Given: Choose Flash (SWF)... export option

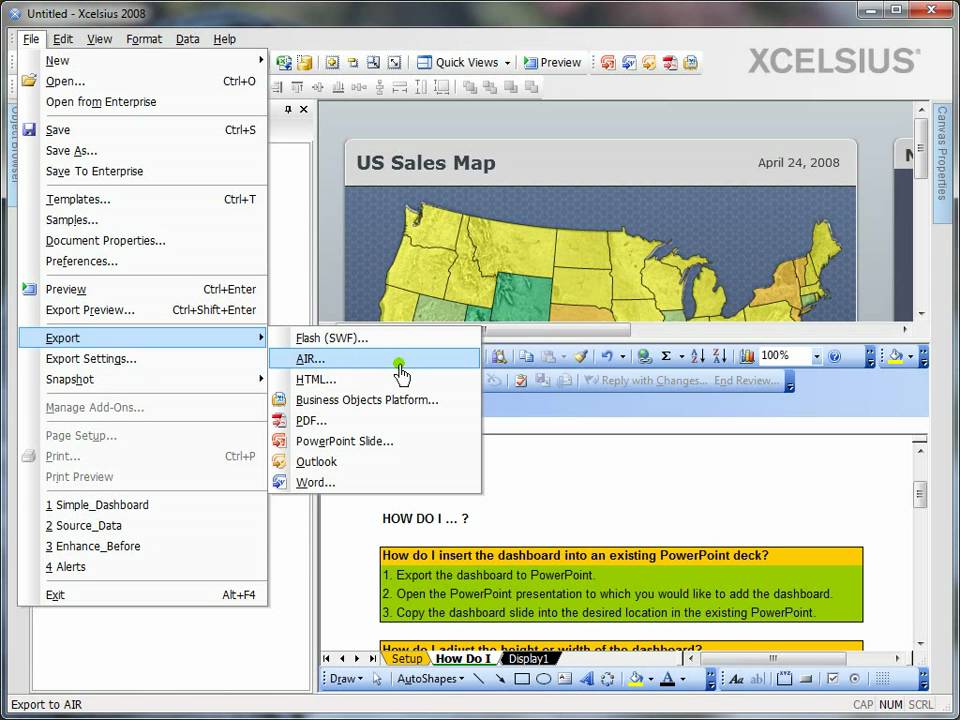Looking at the screenshot, I should (x=375, y=338).
